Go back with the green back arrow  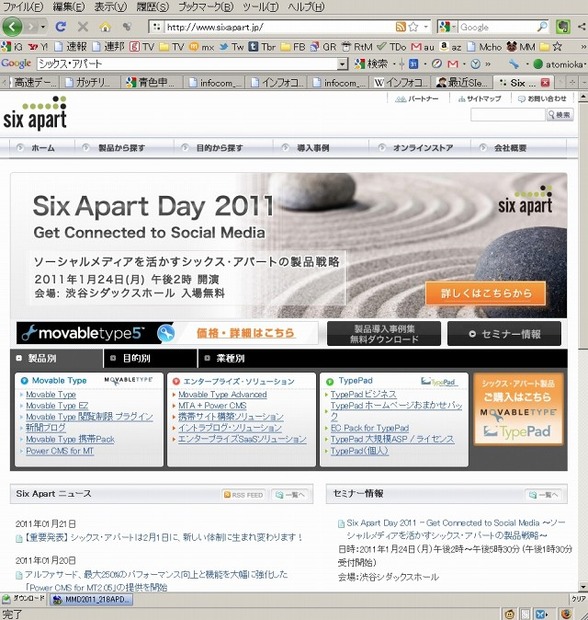[13, 26]
